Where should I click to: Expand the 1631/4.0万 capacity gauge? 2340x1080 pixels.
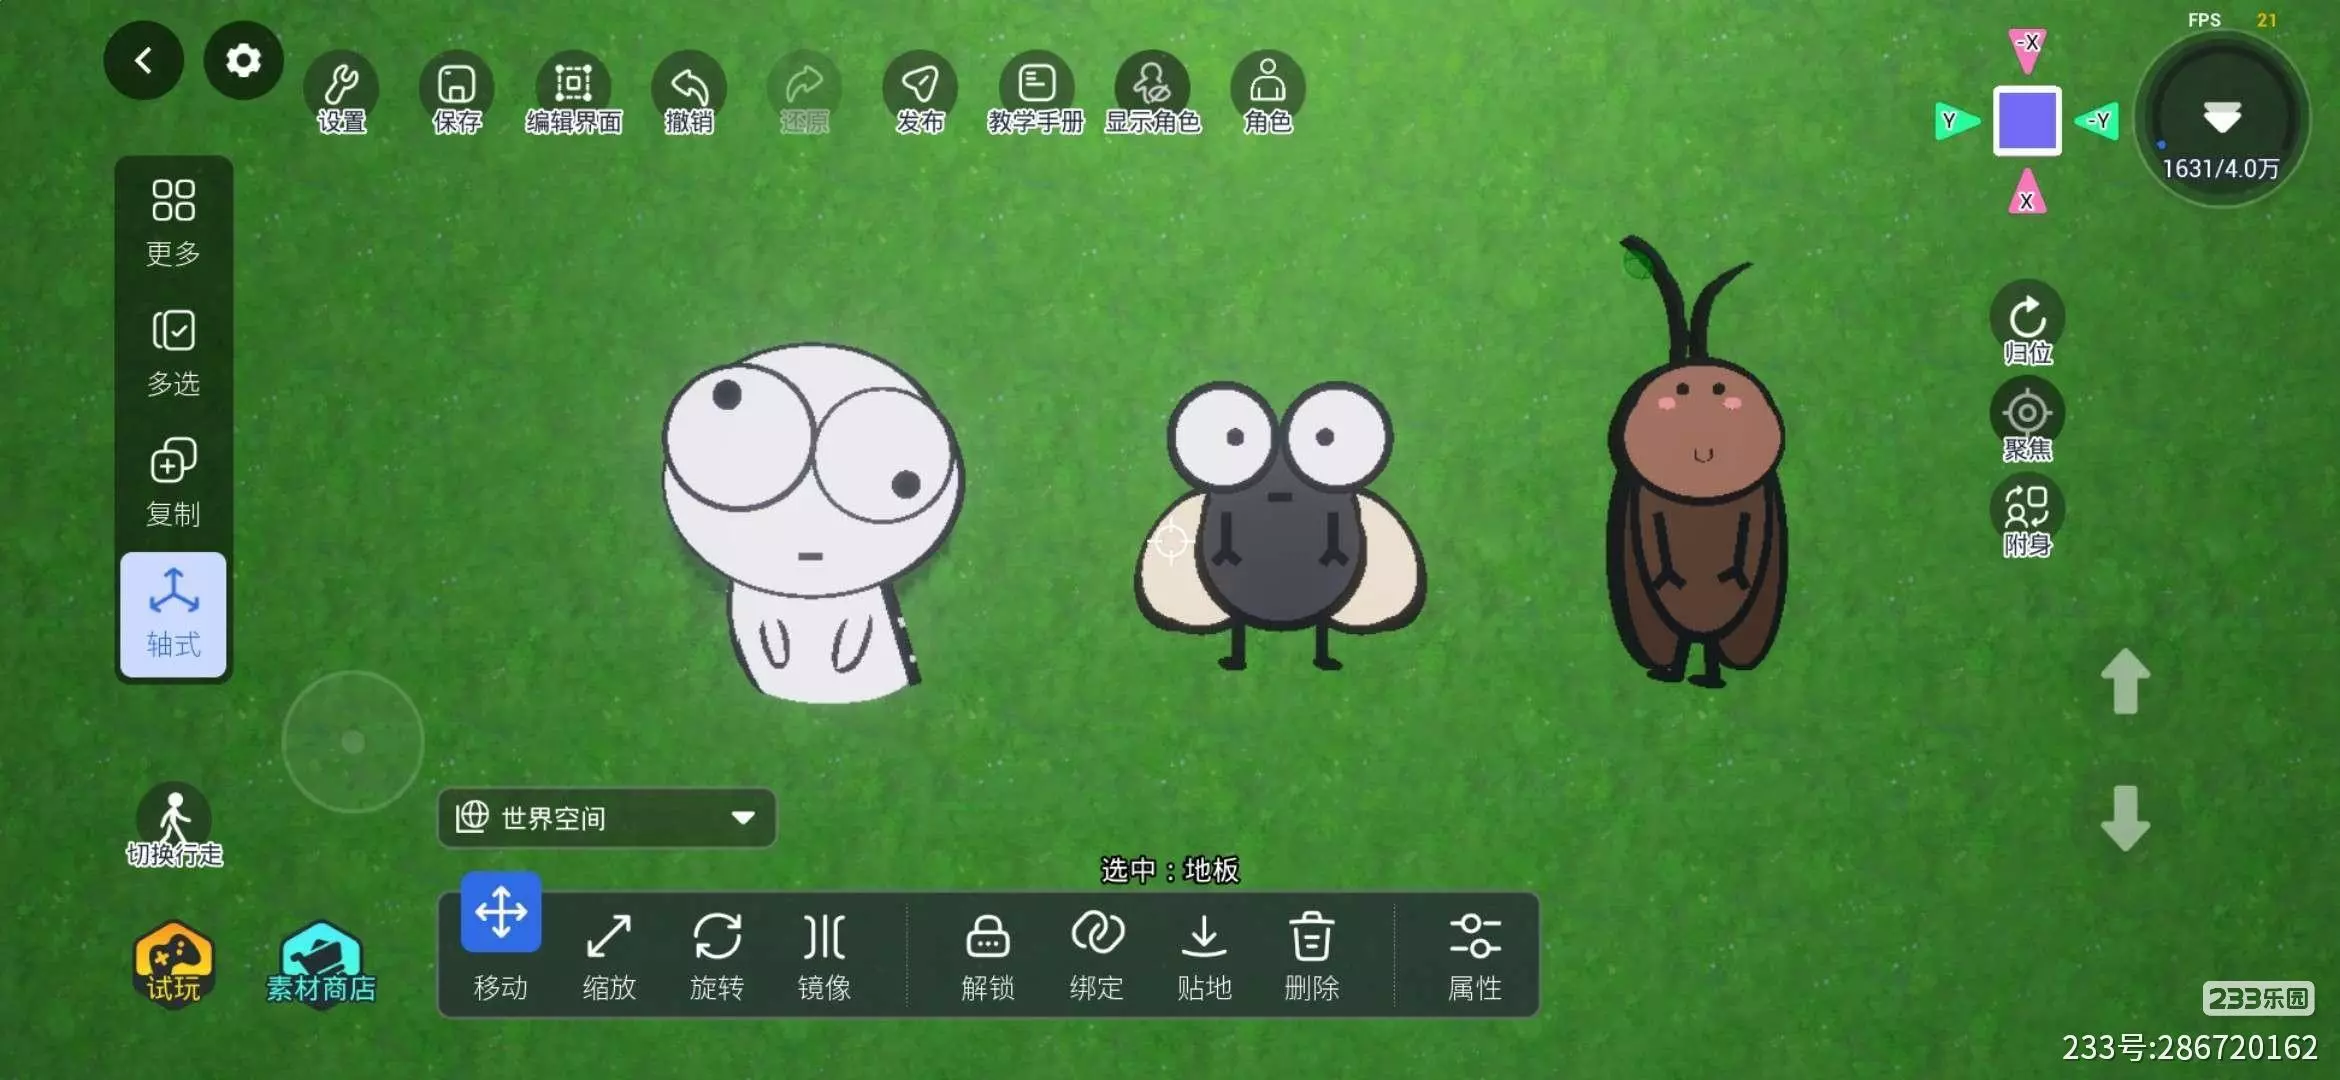tap(2222, 119)
